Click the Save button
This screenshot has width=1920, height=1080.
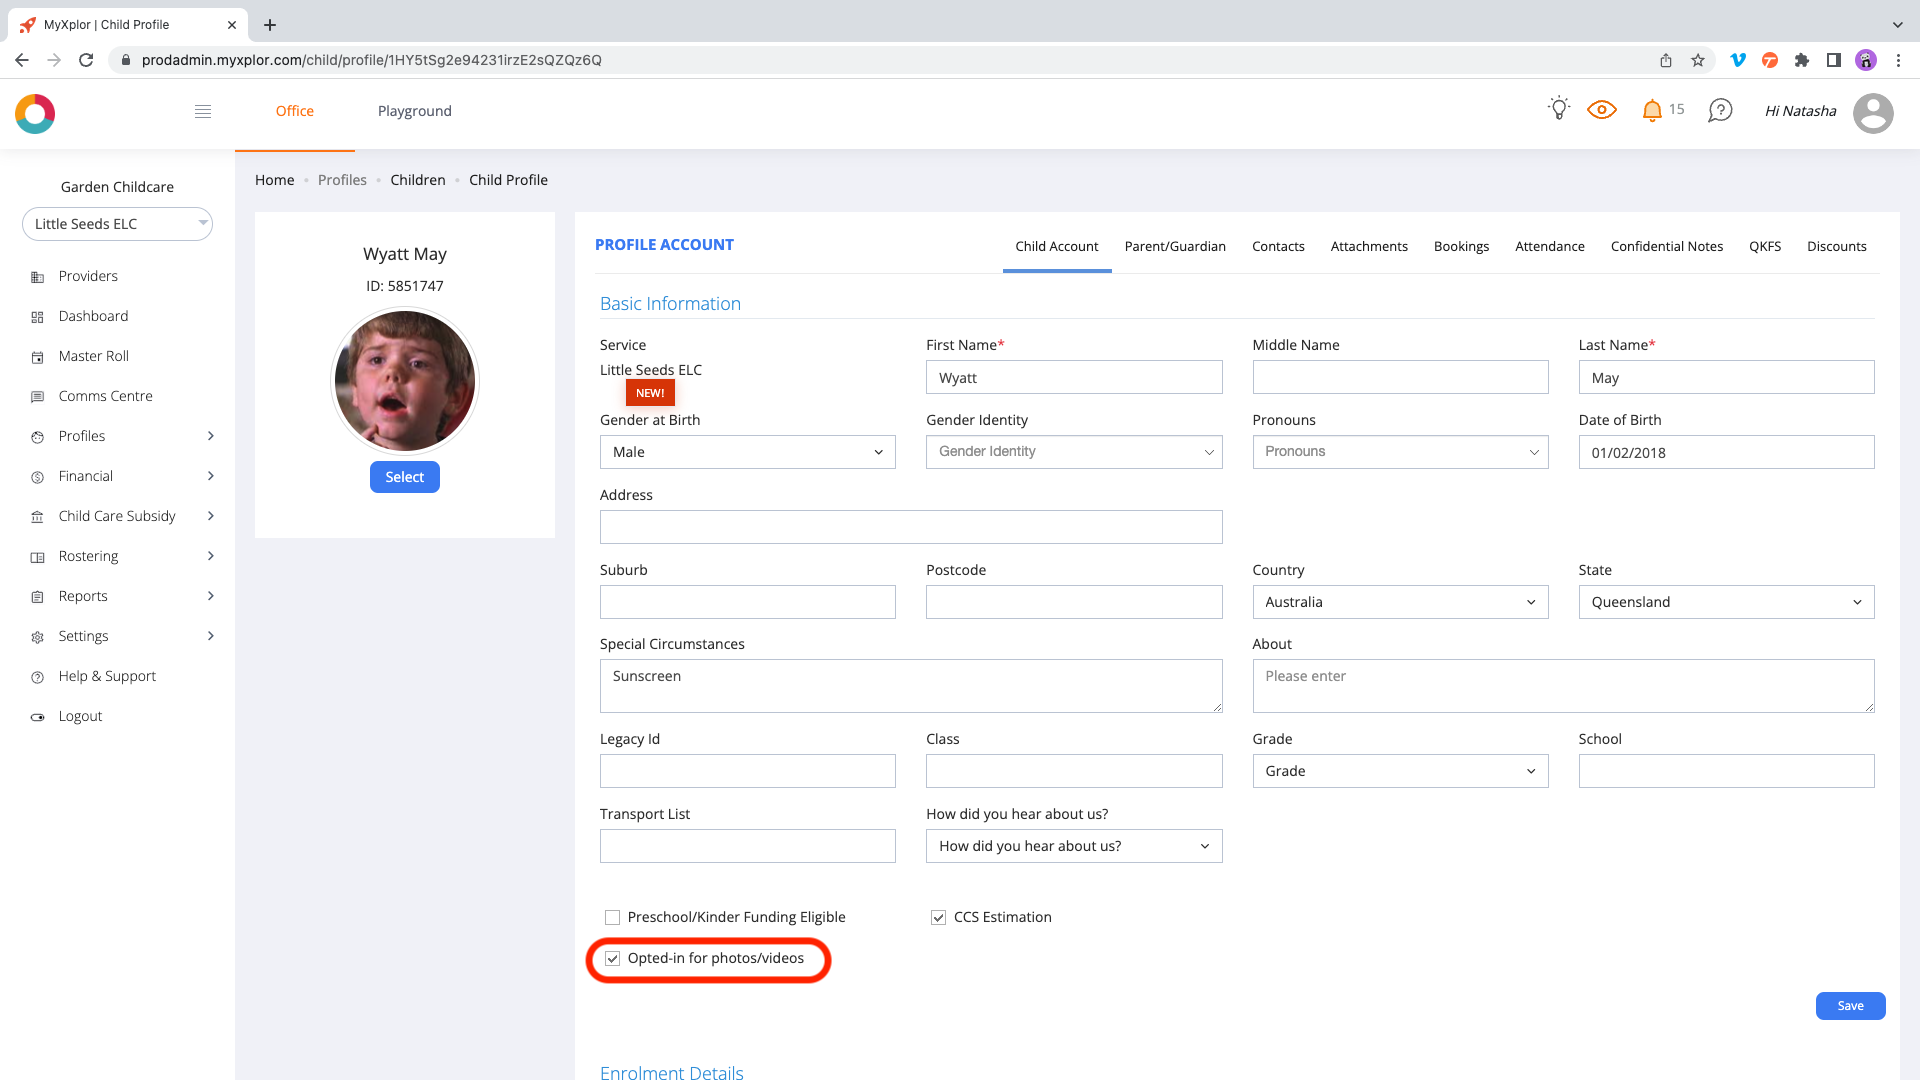tap(1849, 1006)
